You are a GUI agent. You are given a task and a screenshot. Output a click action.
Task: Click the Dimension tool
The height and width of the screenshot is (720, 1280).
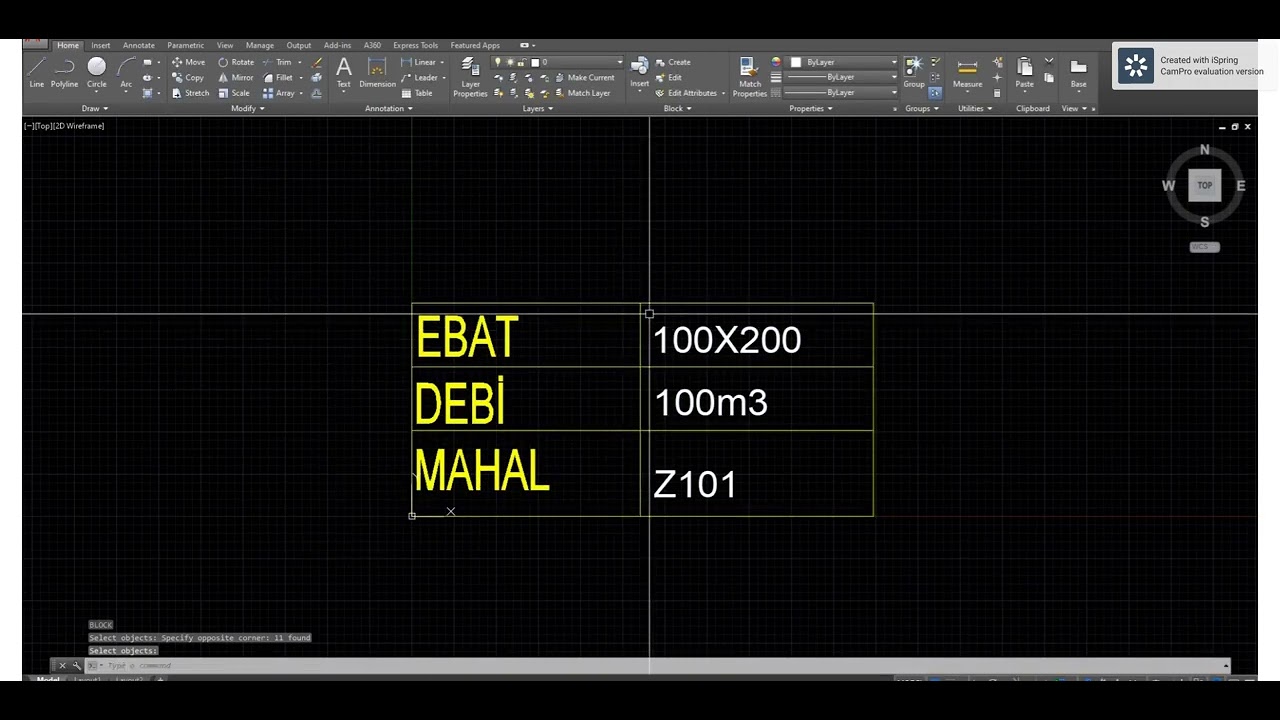tap(377, 72)
